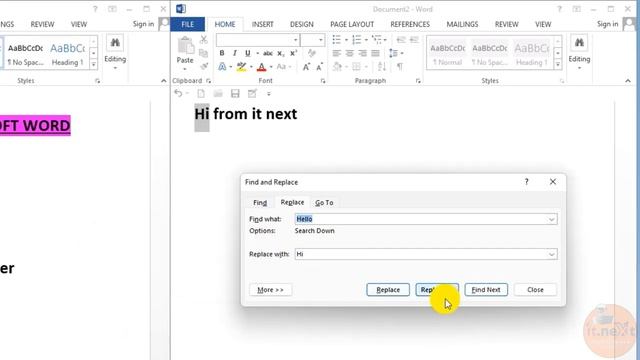Open the MAILINGS ribbon tab

(x=462, y=24)
